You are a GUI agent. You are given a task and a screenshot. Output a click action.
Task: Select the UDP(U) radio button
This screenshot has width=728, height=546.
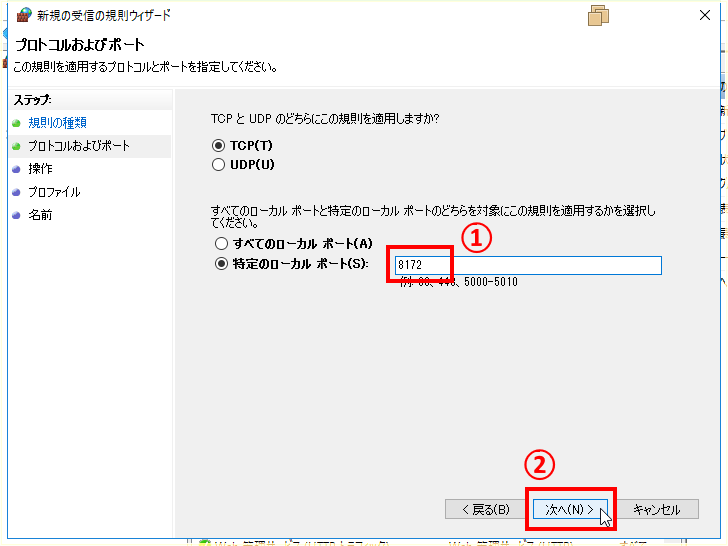click(218, 165)
